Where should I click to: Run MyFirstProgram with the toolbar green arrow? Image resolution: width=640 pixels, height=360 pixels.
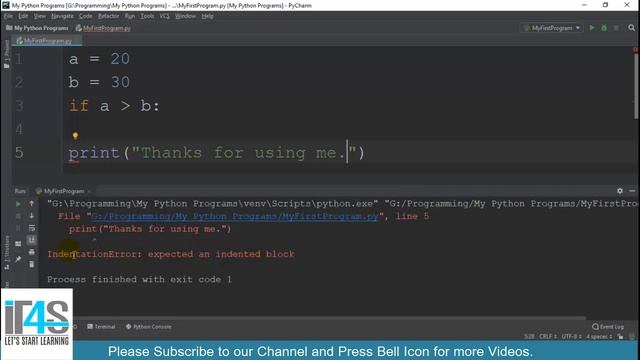[x=591, y=28]
